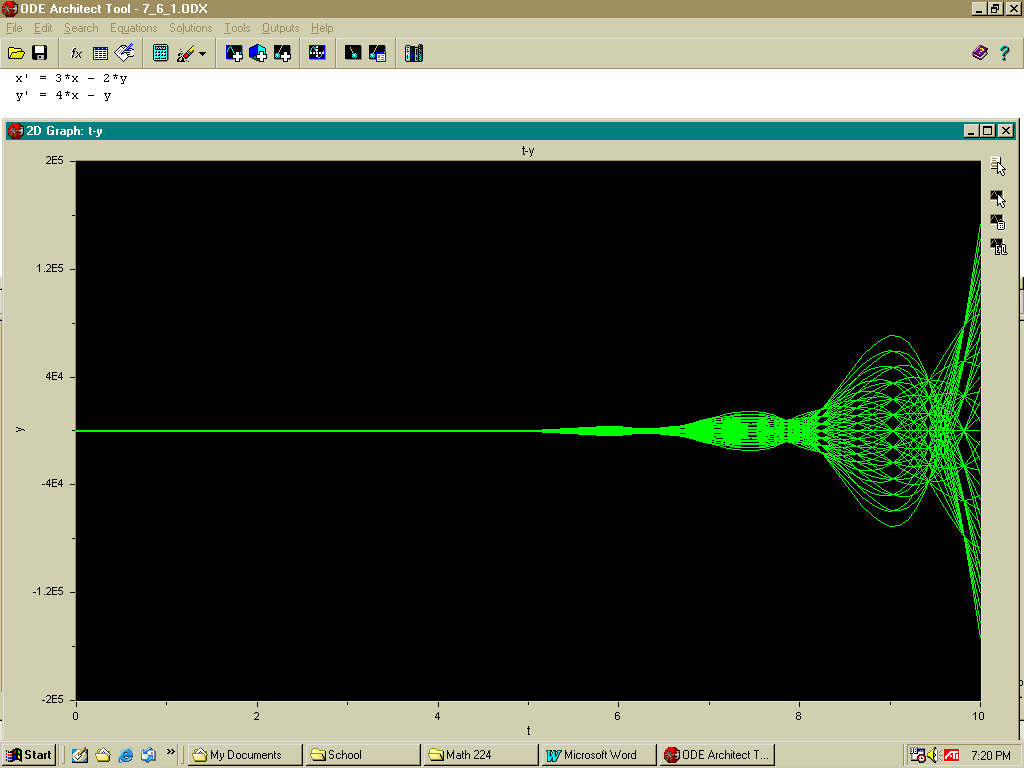Image resolution: width=1024 pixels, height=768 pixels.
Task: Click the t-axis tick value 10
Action: pos(978,716)
